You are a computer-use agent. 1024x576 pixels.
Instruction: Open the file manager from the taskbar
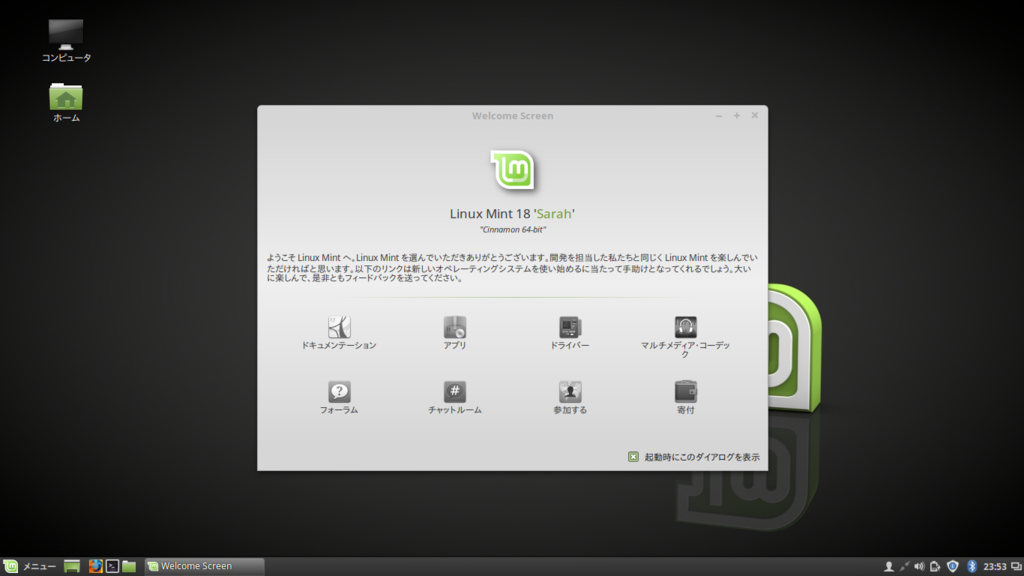point(128,566)
